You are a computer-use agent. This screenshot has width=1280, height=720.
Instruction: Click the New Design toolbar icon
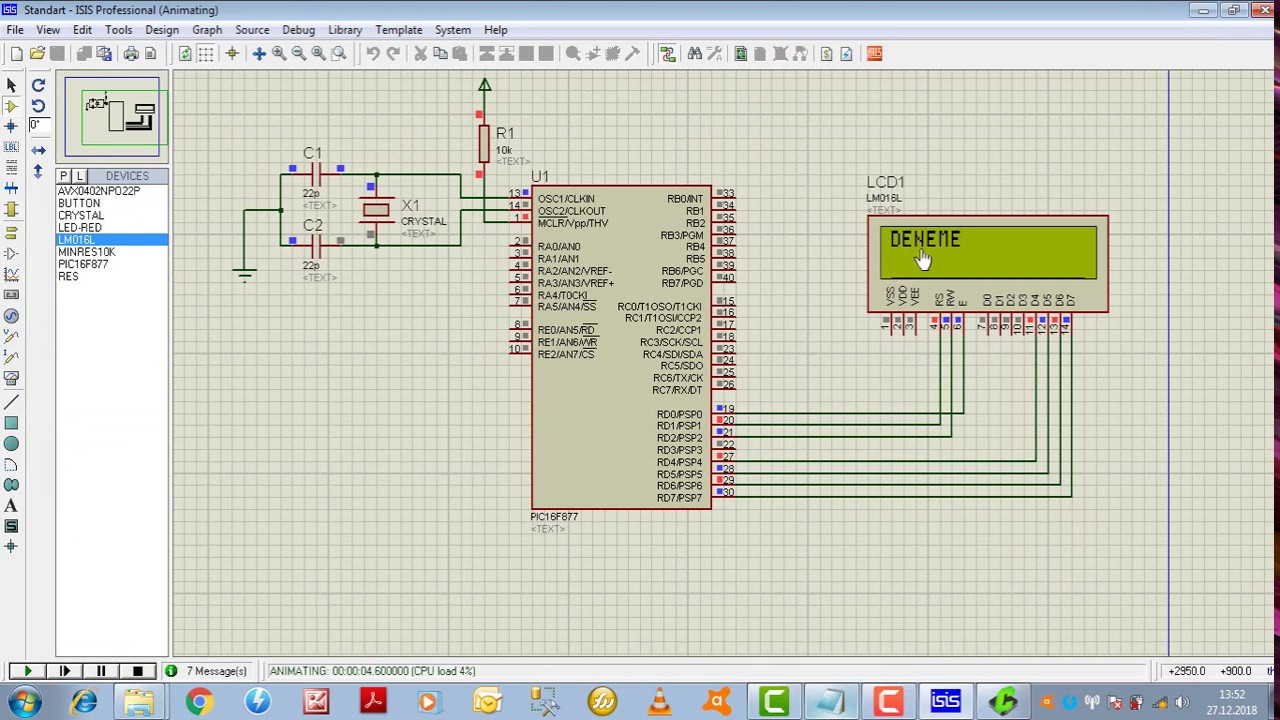pos(17,54)
